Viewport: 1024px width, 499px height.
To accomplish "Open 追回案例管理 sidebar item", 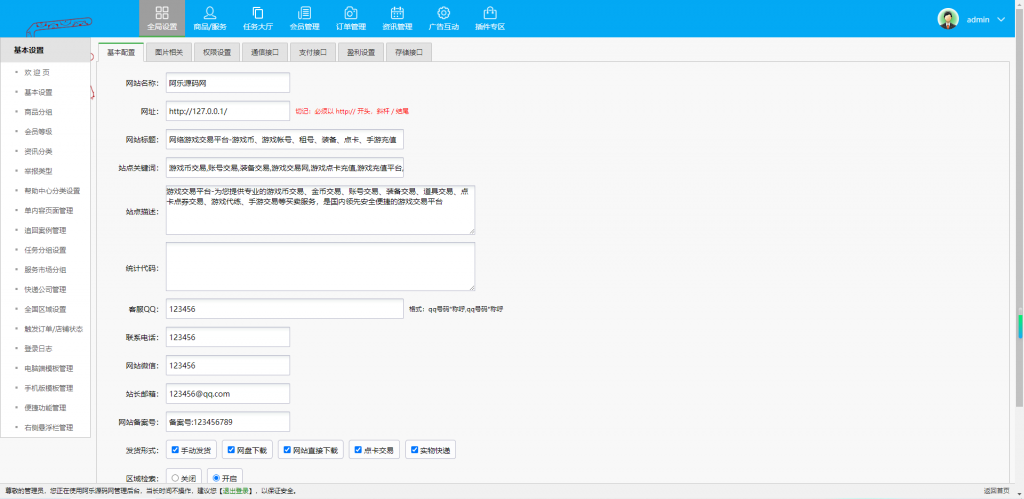I will (x=46, y=230).
